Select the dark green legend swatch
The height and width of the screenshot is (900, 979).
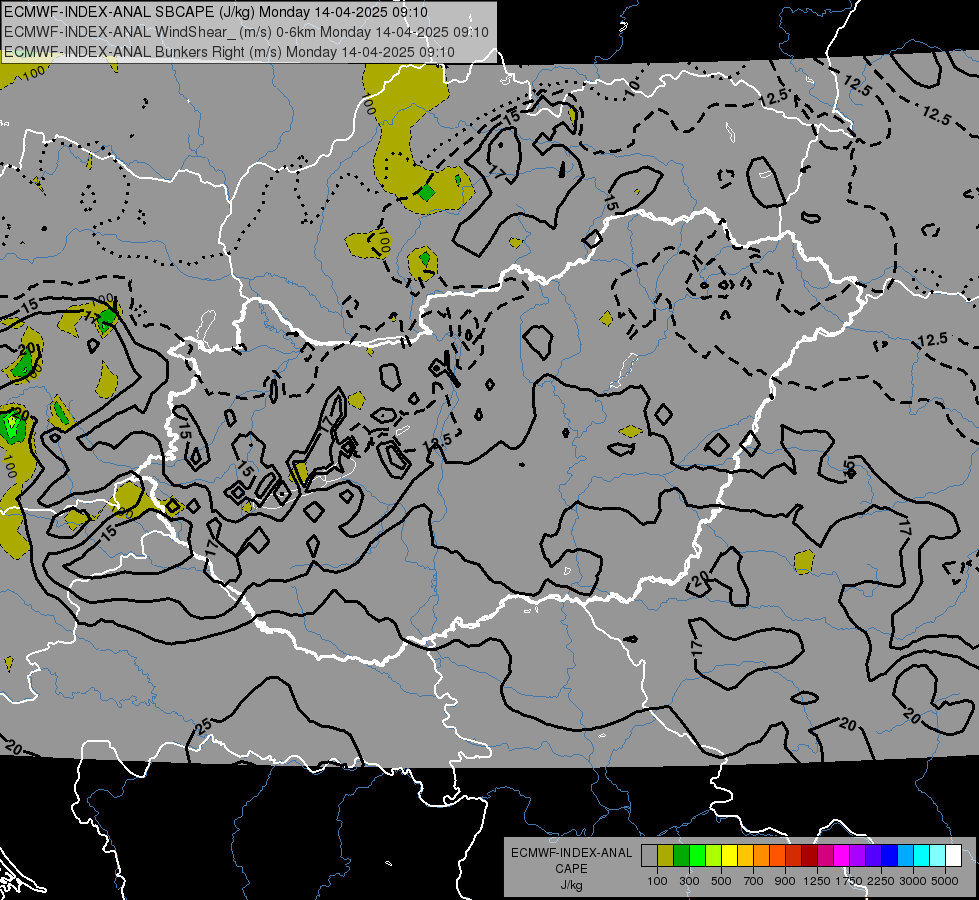[x=682, y=856]
